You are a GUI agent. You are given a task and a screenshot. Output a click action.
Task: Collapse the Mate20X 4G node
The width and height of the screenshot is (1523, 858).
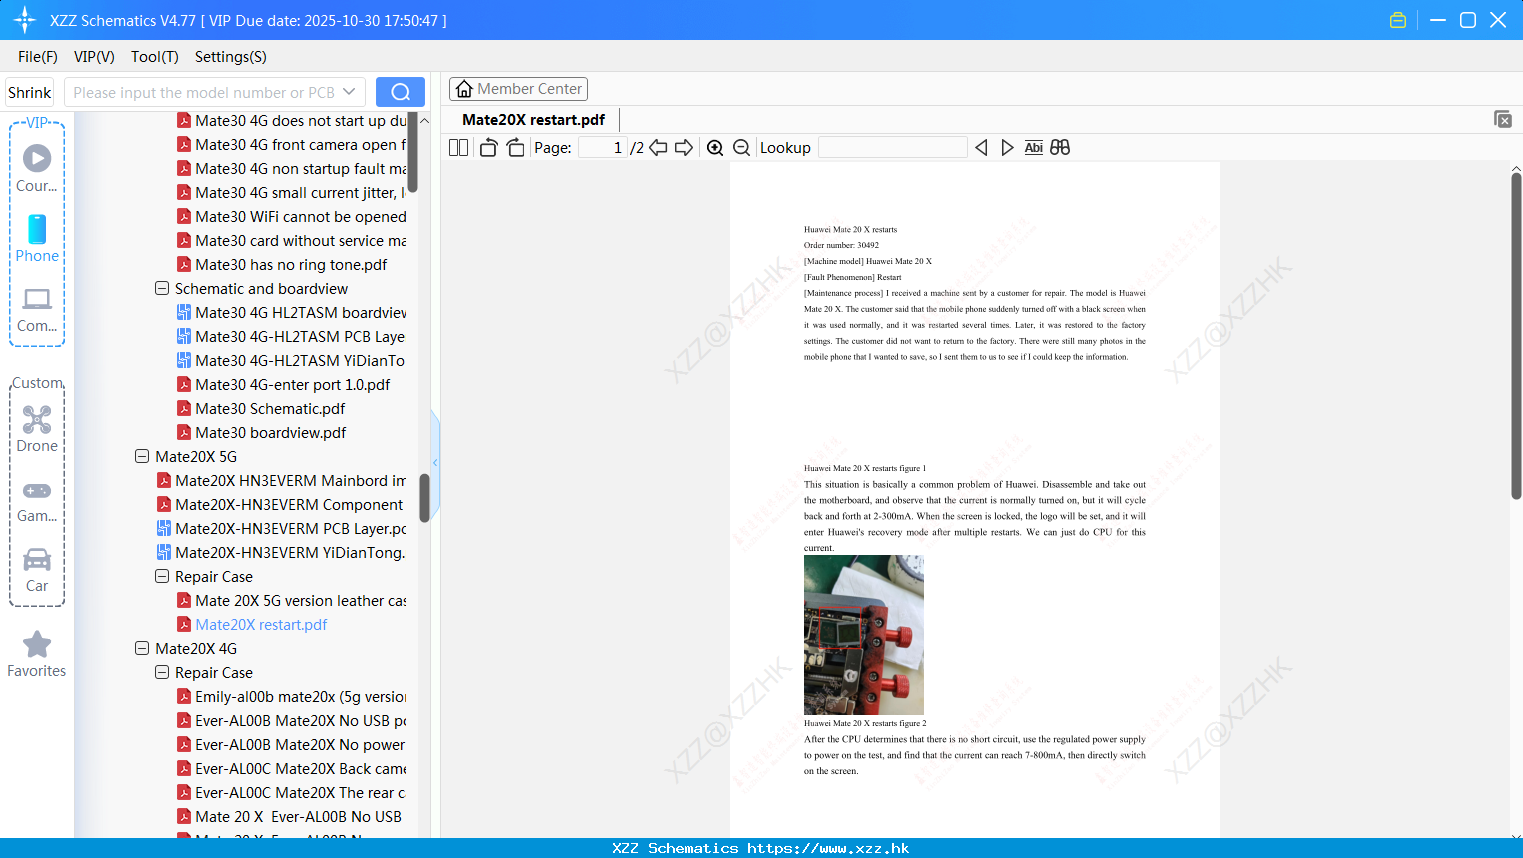(x=142, y=648)
